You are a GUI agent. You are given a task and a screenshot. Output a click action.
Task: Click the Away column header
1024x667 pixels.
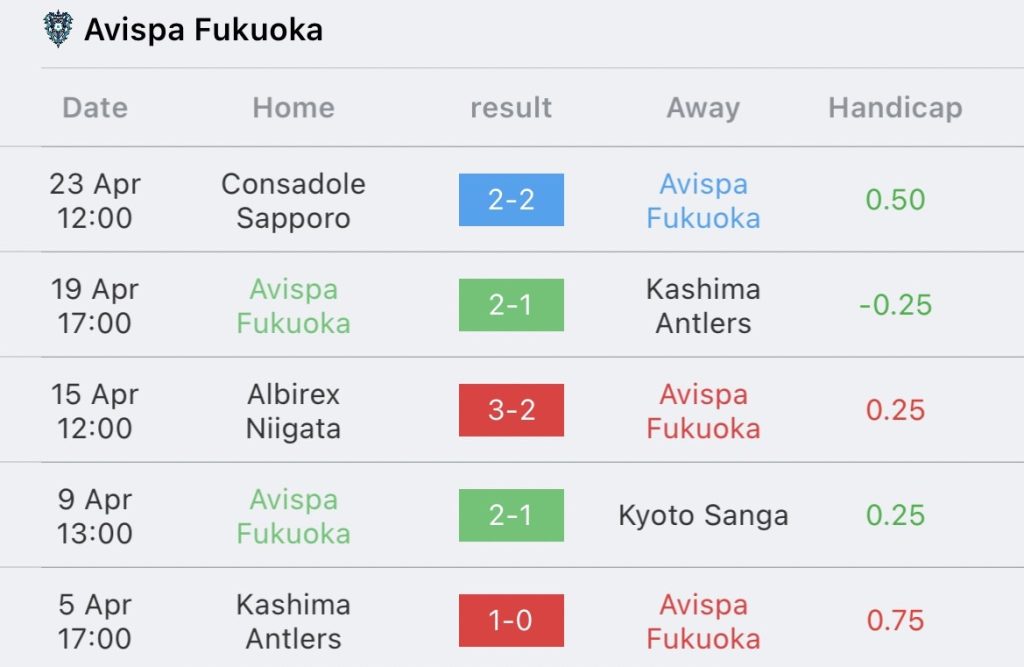click(703, 108)
